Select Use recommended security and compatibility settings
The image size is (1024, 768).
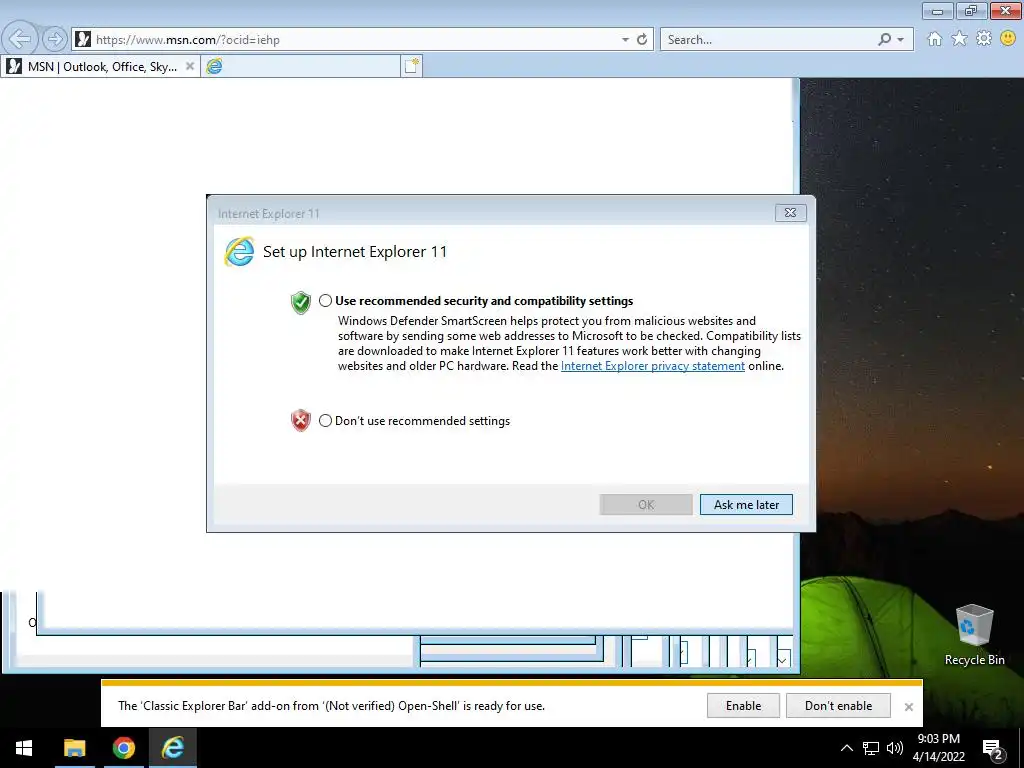[x=325, y=301]
